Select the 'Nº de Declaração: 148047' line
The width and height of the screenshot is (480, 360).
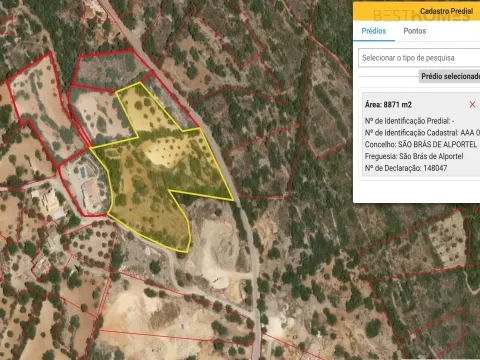[406, 168]
